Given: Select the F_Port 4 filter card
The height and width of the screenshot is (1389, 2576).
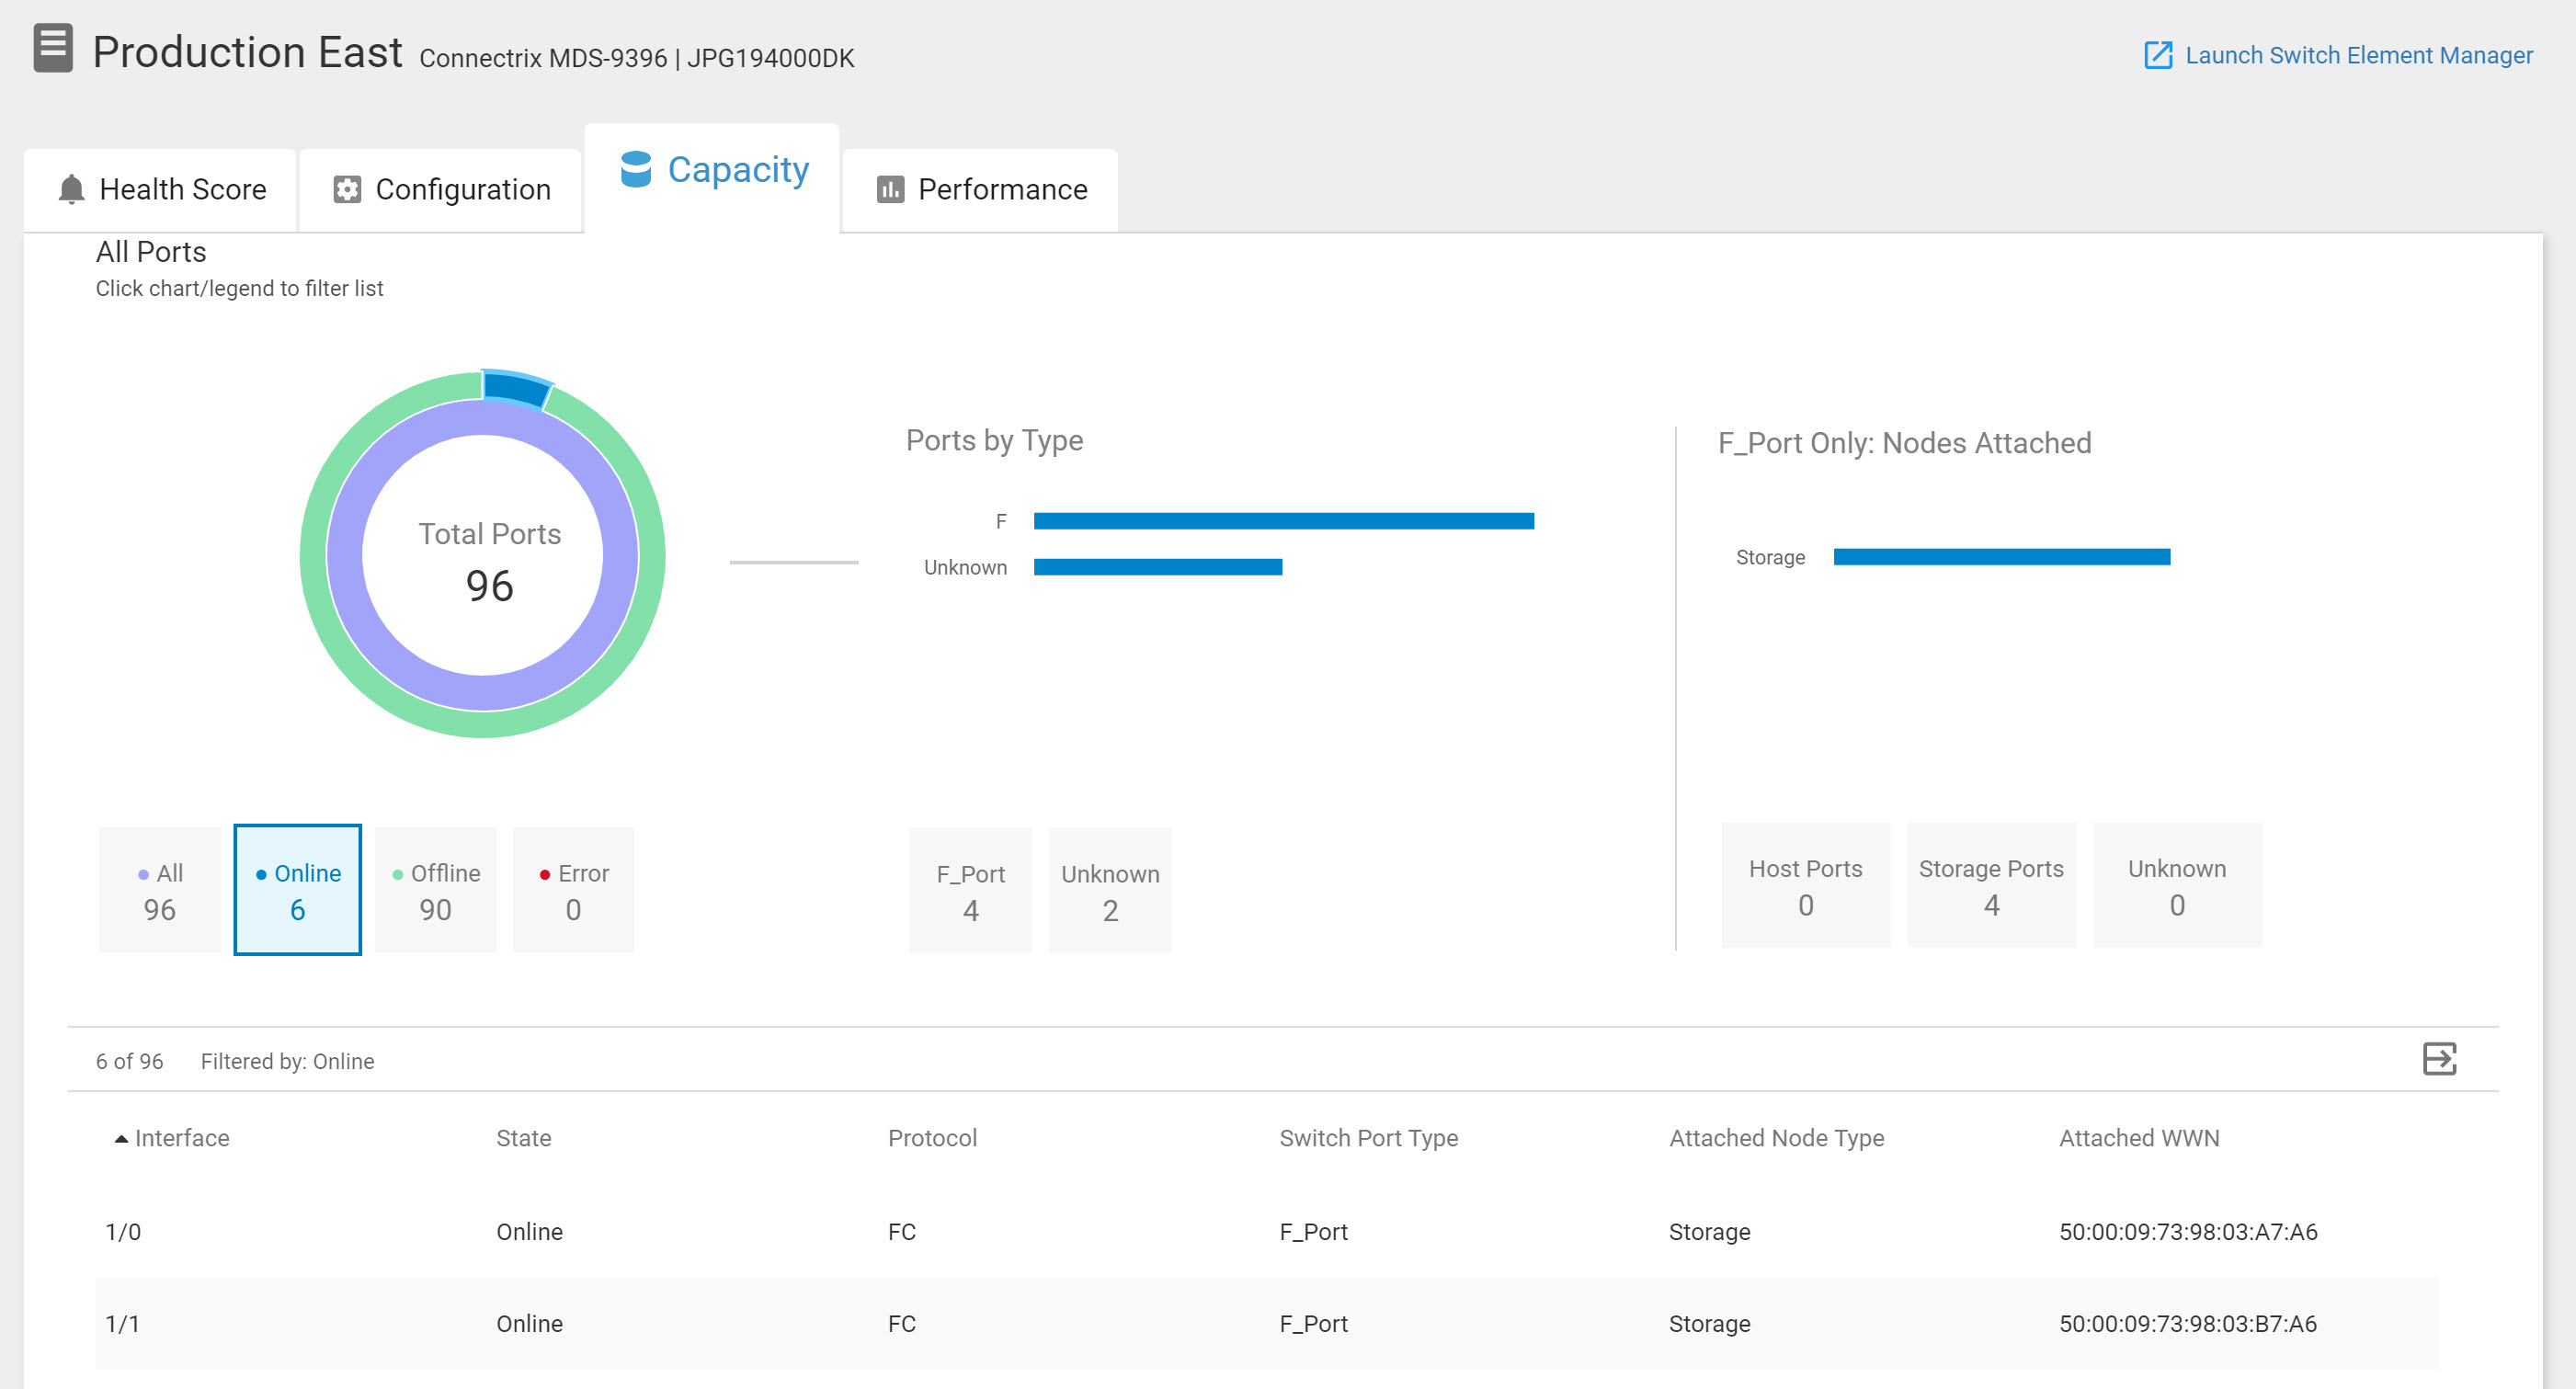Looking at the screenshot, I should tap(970, 890).
